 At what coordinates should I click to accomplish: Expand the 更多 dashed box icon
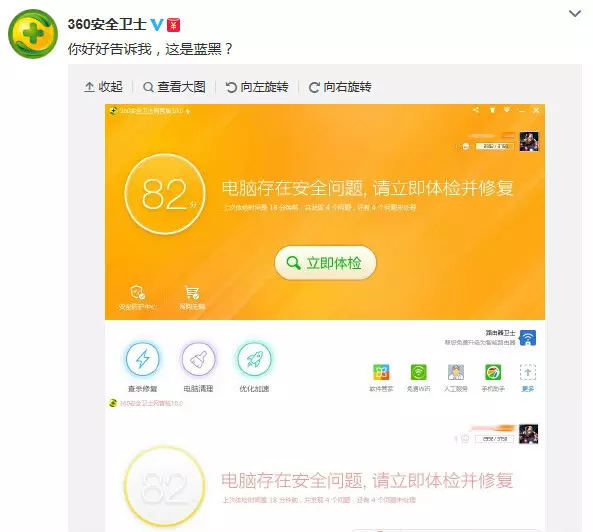tap(528, 372)
